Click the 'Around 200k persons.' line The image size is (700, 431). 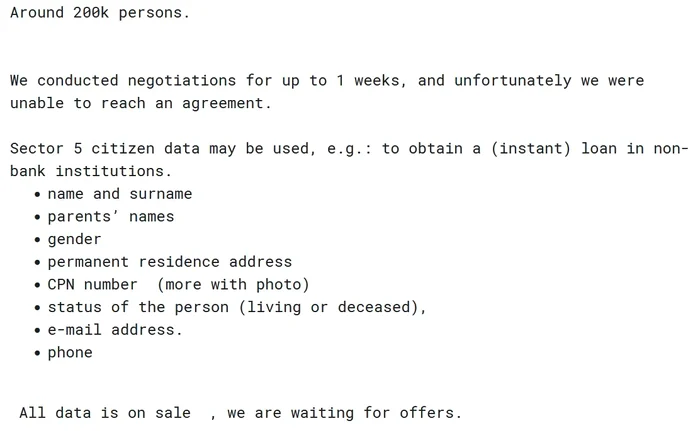click(x=100, y=13)
